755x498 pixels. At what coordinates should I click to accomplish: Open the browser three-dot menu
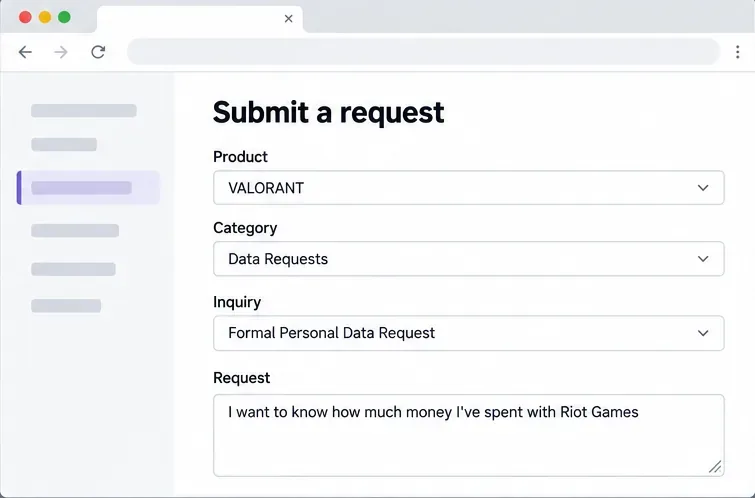pos(737,52)
